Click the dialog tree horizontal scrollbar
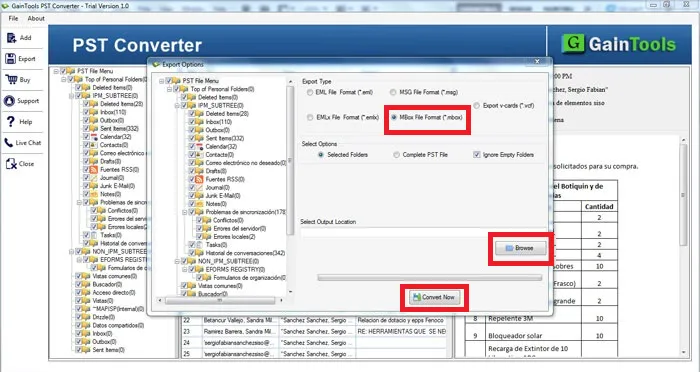This screenshot has width=700, height=372. (221, 301)
